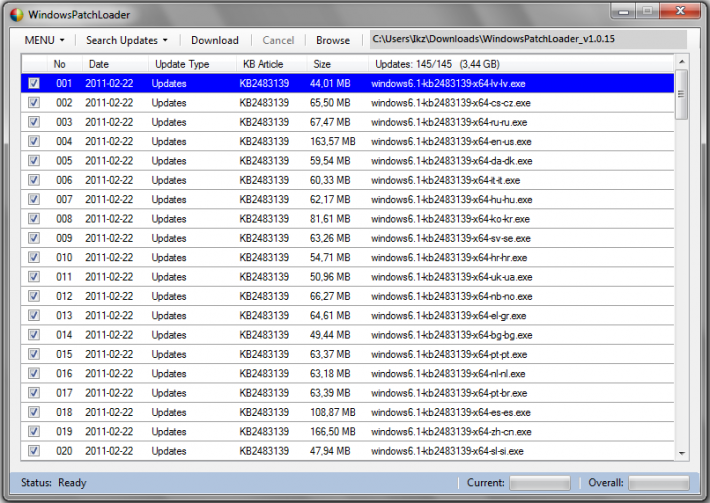710x503 pixels.
Task: Sort list by the Date column header
Action: click(x=115, y=64)
